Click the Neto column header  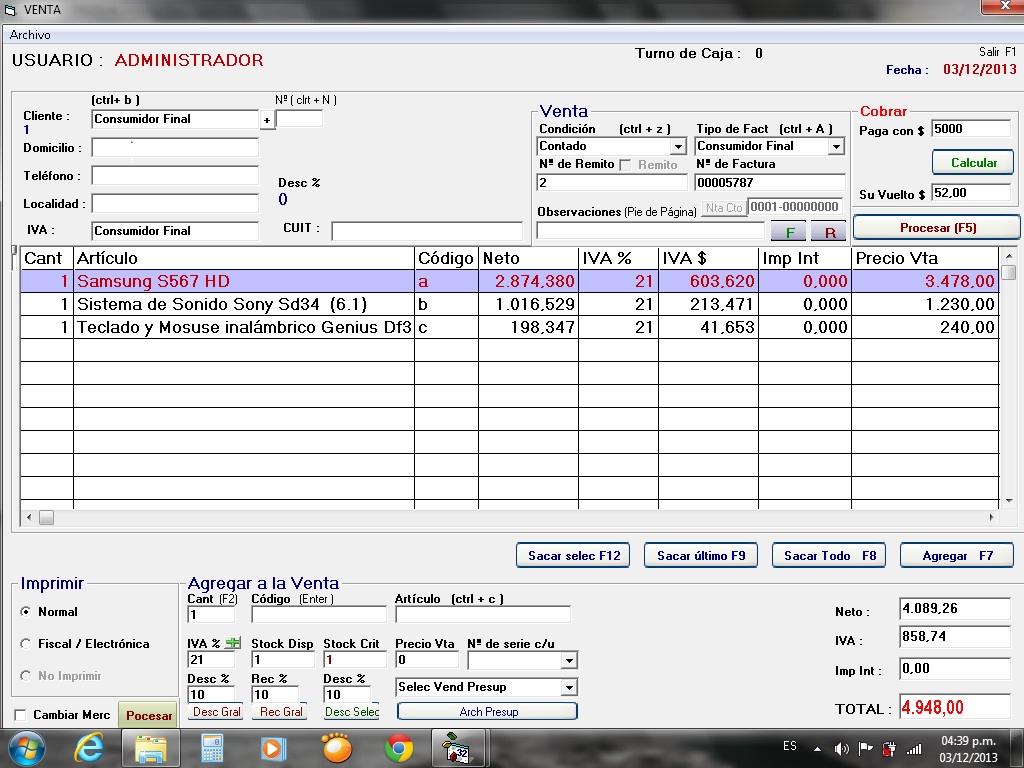click(528, 259)
